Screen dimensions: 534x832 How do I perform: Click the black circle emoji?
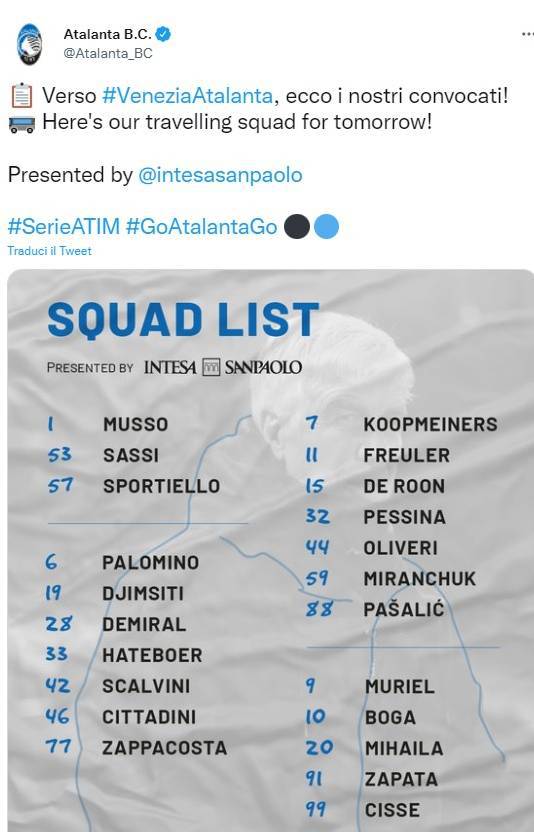297,227
